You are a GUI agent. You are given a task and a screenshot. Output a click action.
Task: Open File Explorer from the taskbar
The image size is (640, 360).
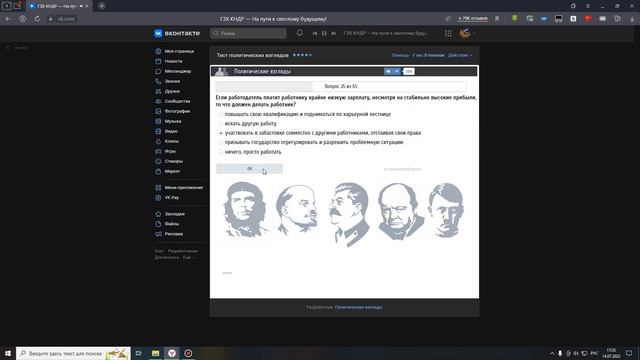tap(155, 353)
